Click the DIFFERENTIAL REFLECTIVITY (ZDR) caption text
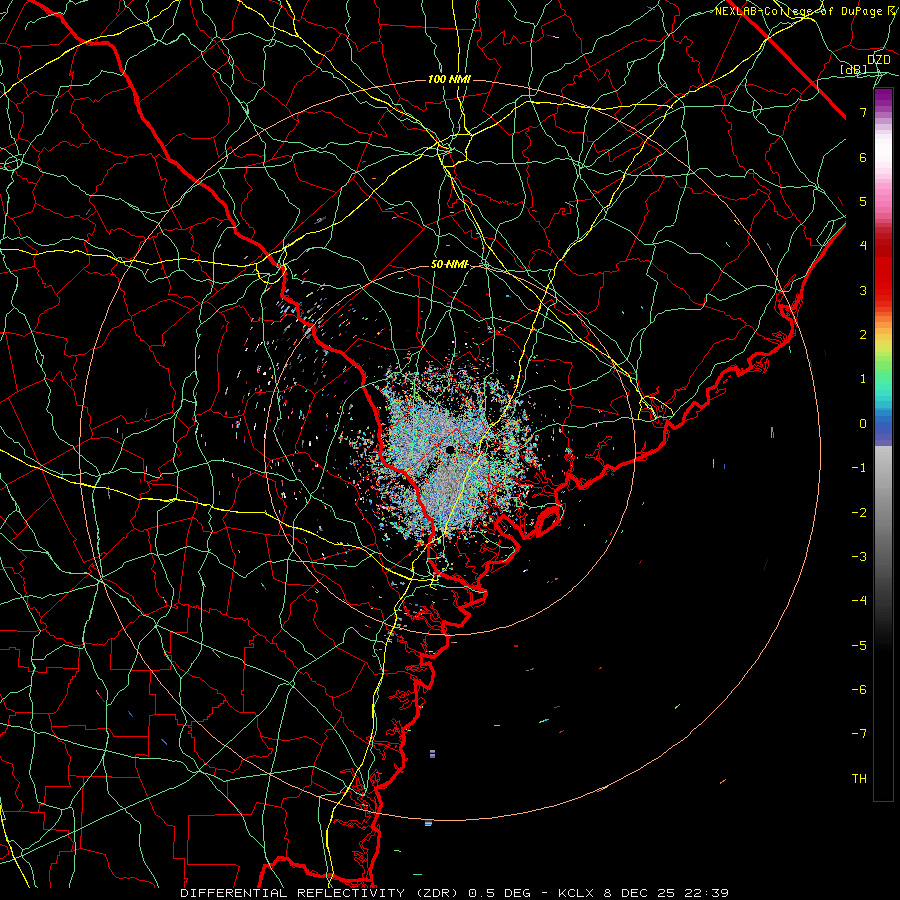The height and width of the screenshot is (900, 900). coord(319,893)
